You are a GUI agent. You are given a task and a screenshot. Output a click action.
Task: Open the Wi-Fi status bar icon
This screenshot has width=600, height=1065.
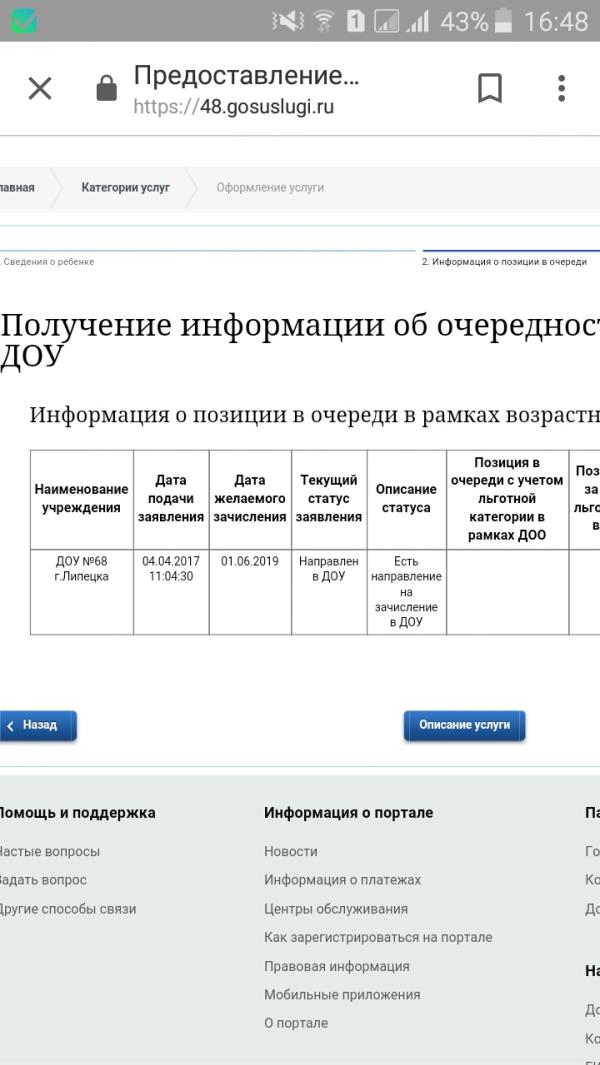pyautogui.click(x=323, y=21)
